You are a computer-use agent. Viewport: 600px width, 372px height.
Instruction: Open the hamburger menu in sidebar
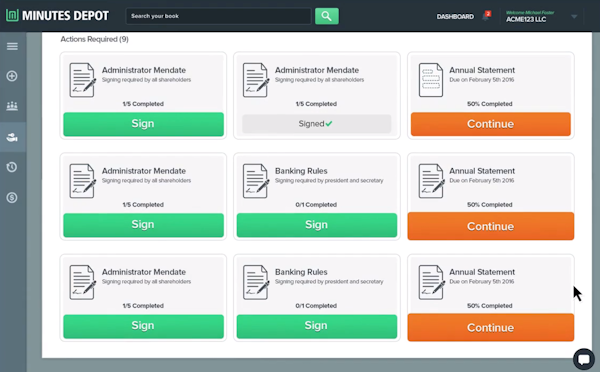tap(12, 46)
